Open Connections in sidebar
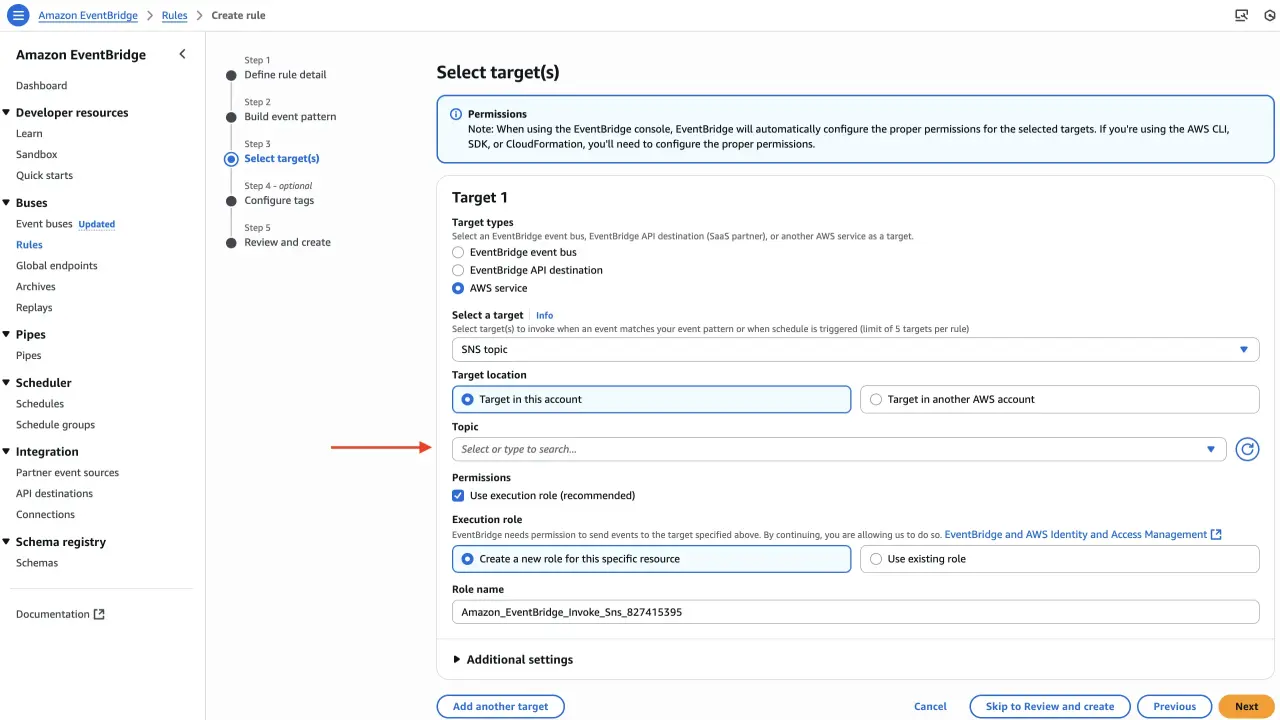Screen dimensions: 1280x720 [x=45, y=515]
